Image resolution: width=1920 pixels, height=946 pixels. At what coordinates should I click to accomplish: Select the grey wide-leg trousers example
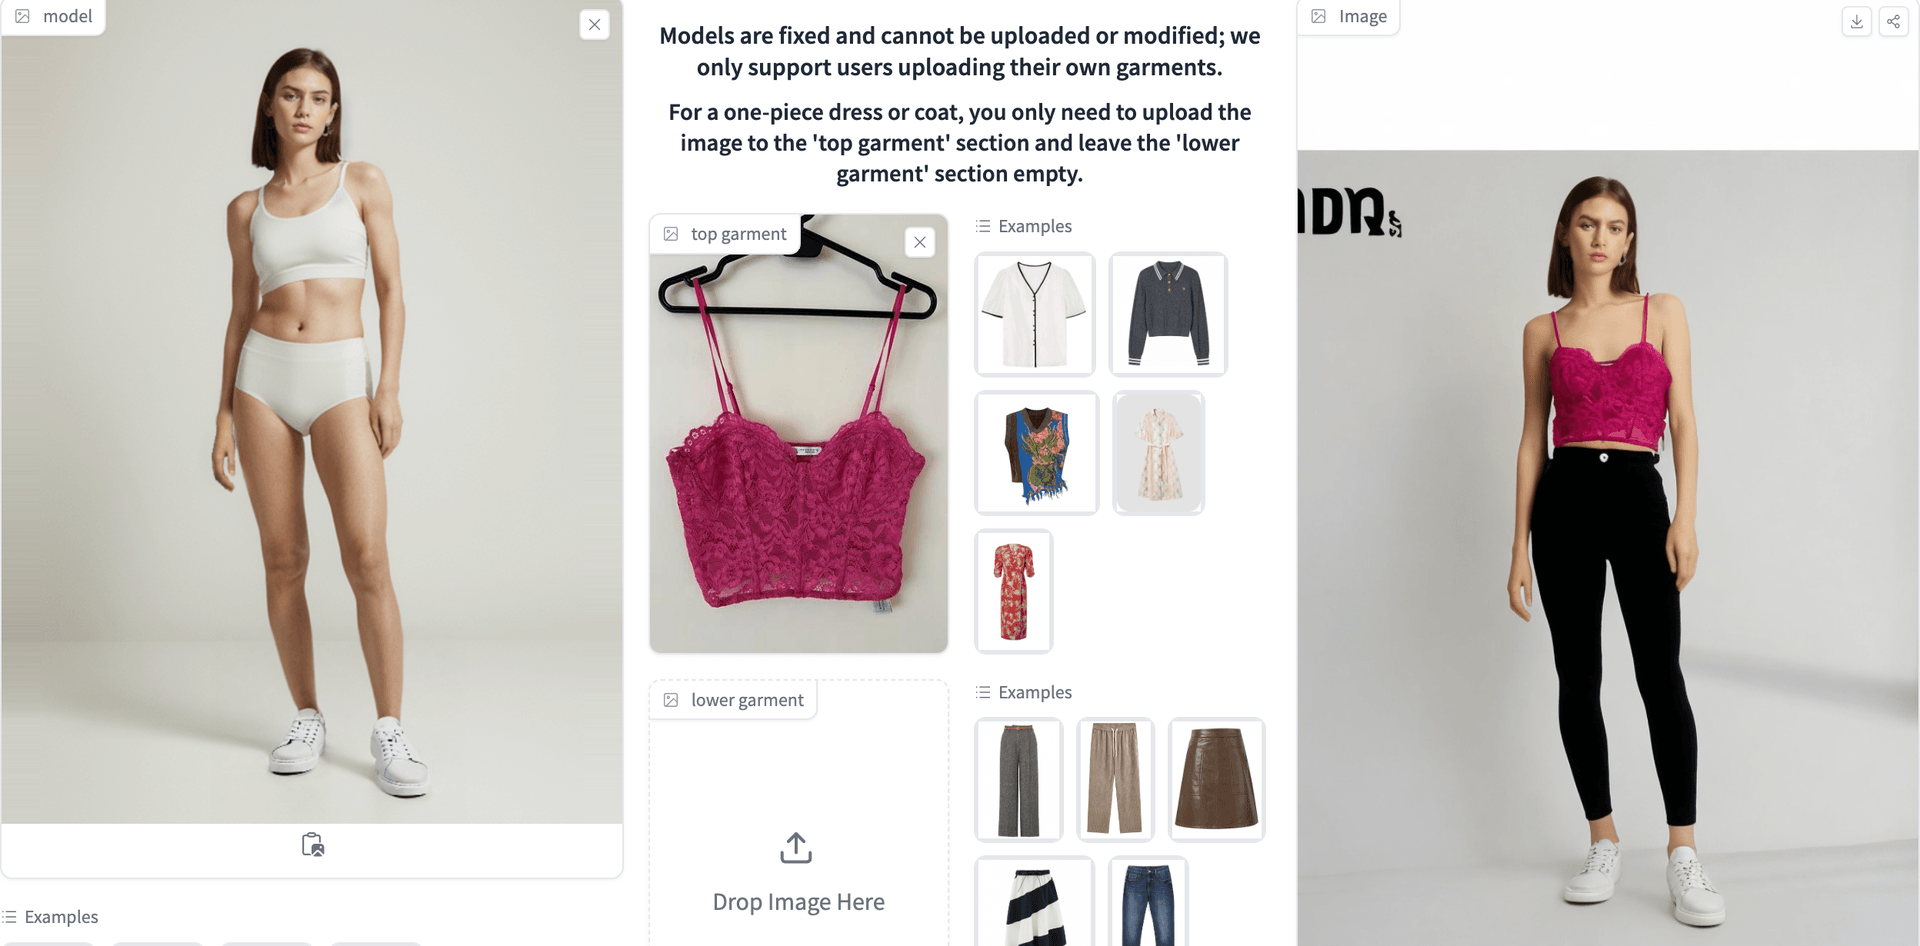1019,780
